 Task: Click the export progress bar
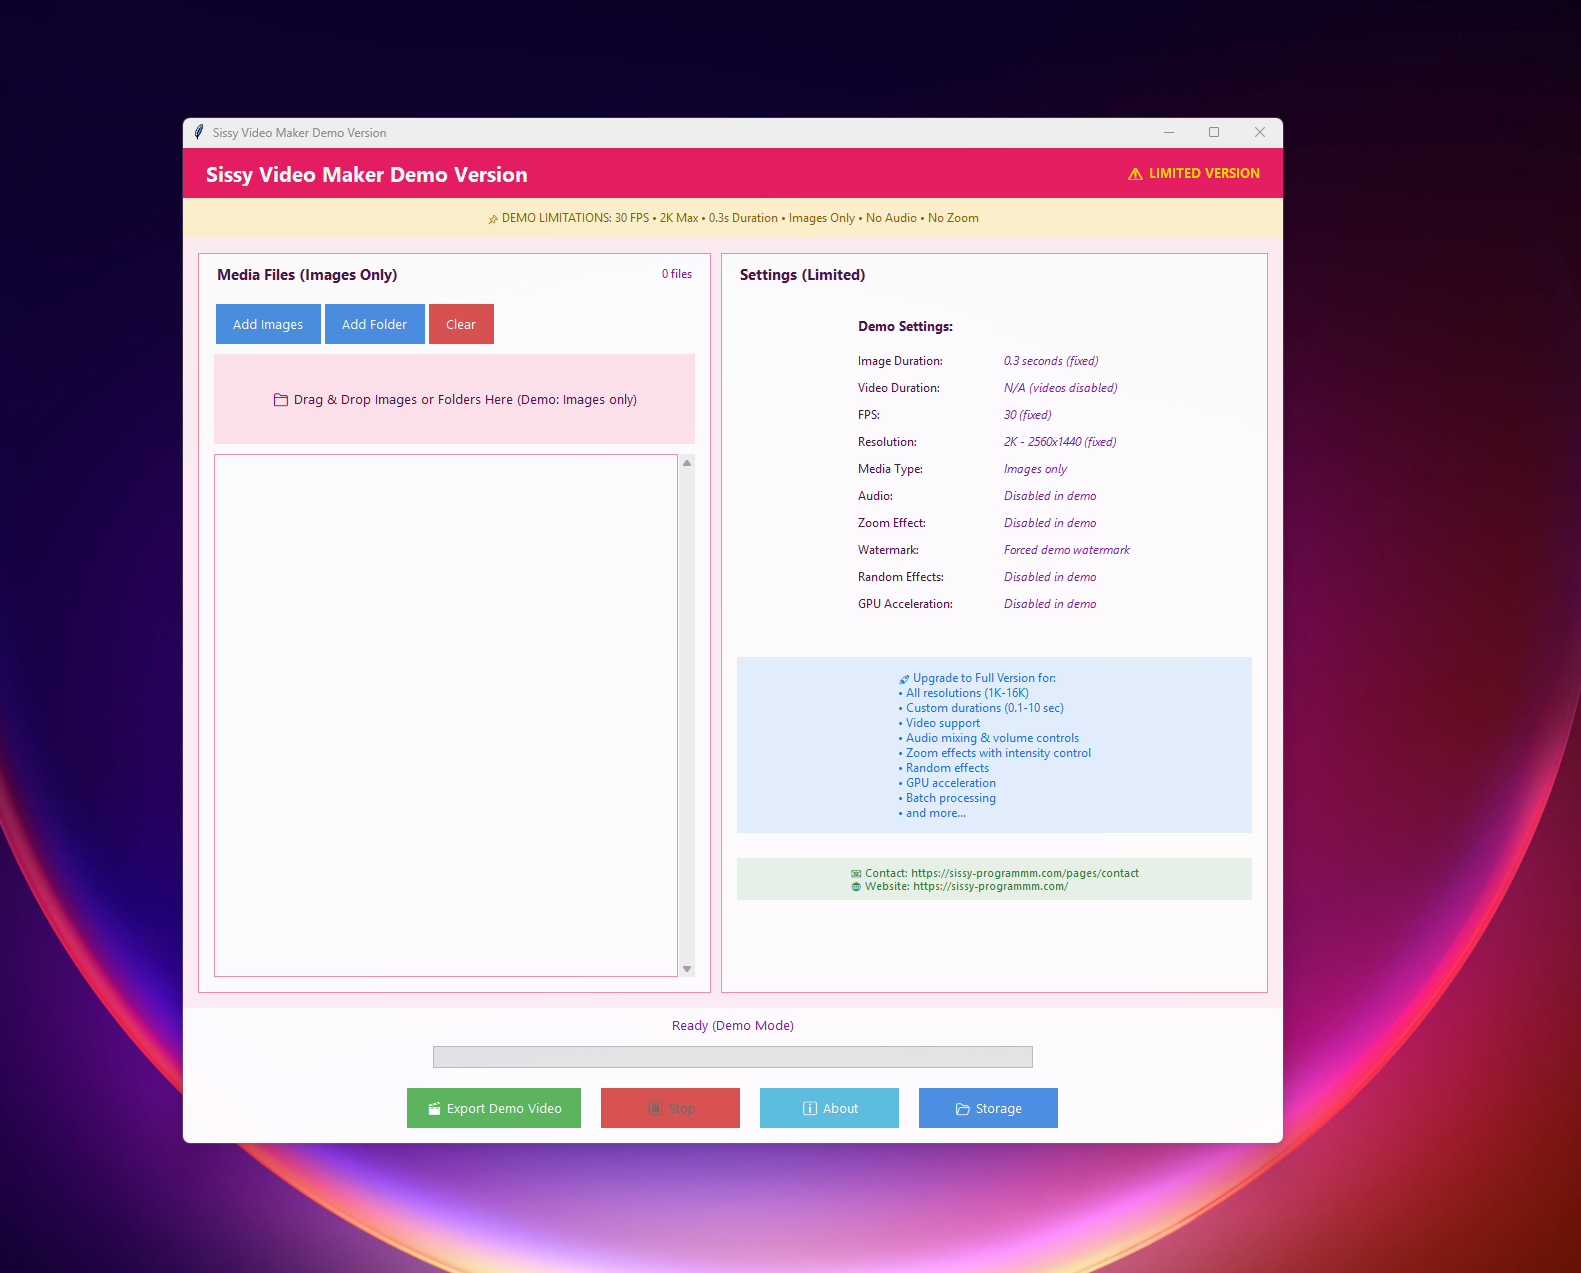tap(732, 1057)
